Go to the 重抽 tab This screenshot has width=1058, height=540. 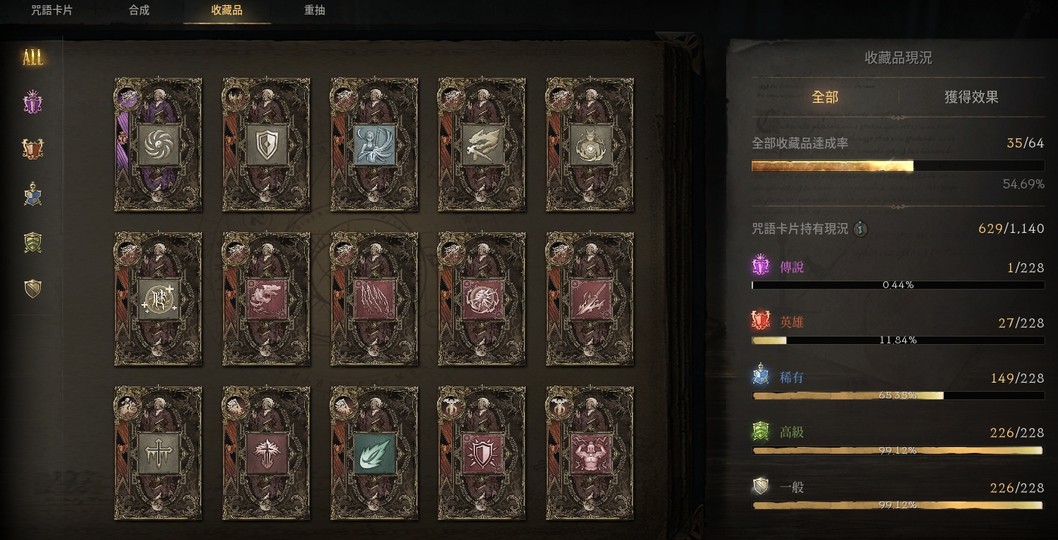314,11
